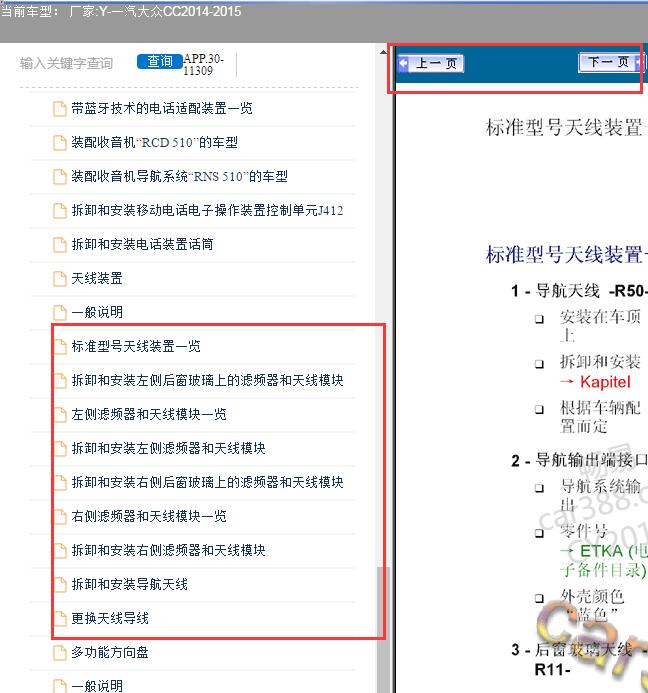
Task: Open 拆卸和安装左侧后窗玻璃上的滤频器和天线模块
Action: 207,380
